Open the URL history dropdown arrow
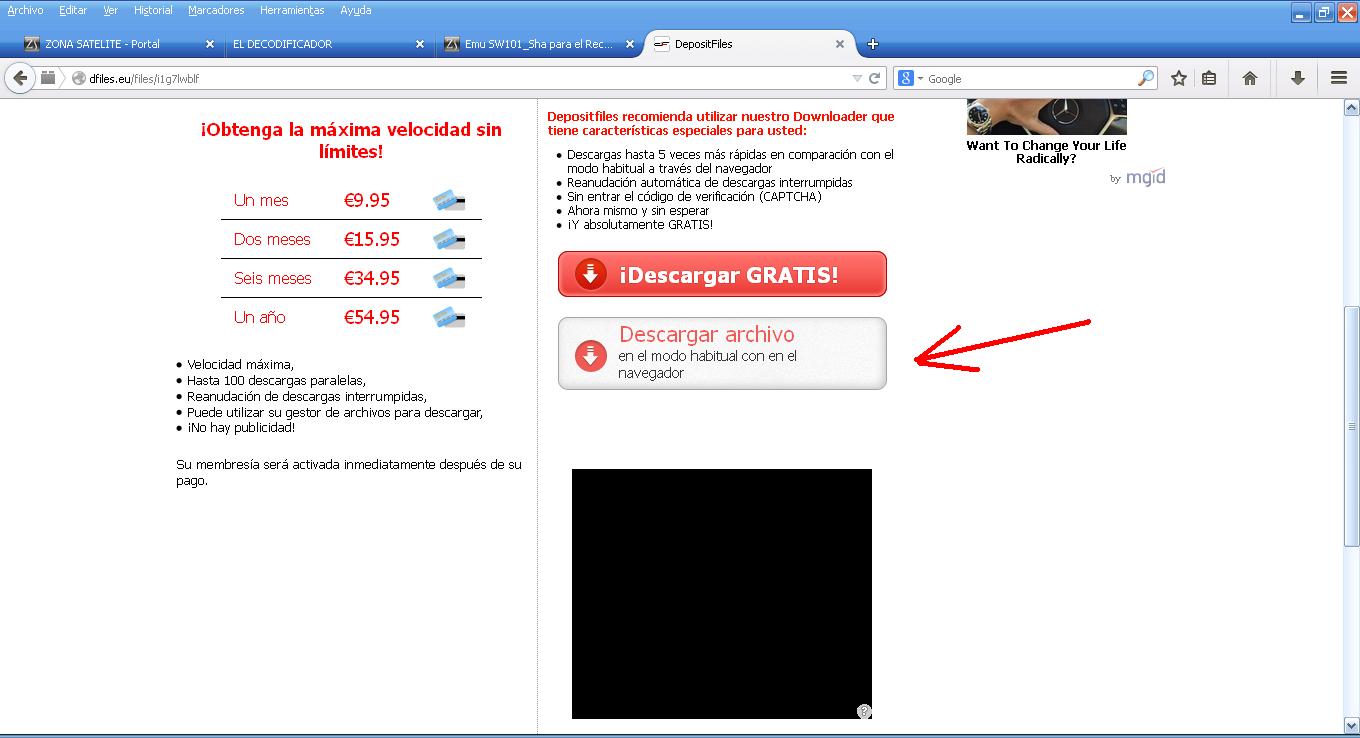This screenshot has width=1360, height=738. [x=857, y=78]
